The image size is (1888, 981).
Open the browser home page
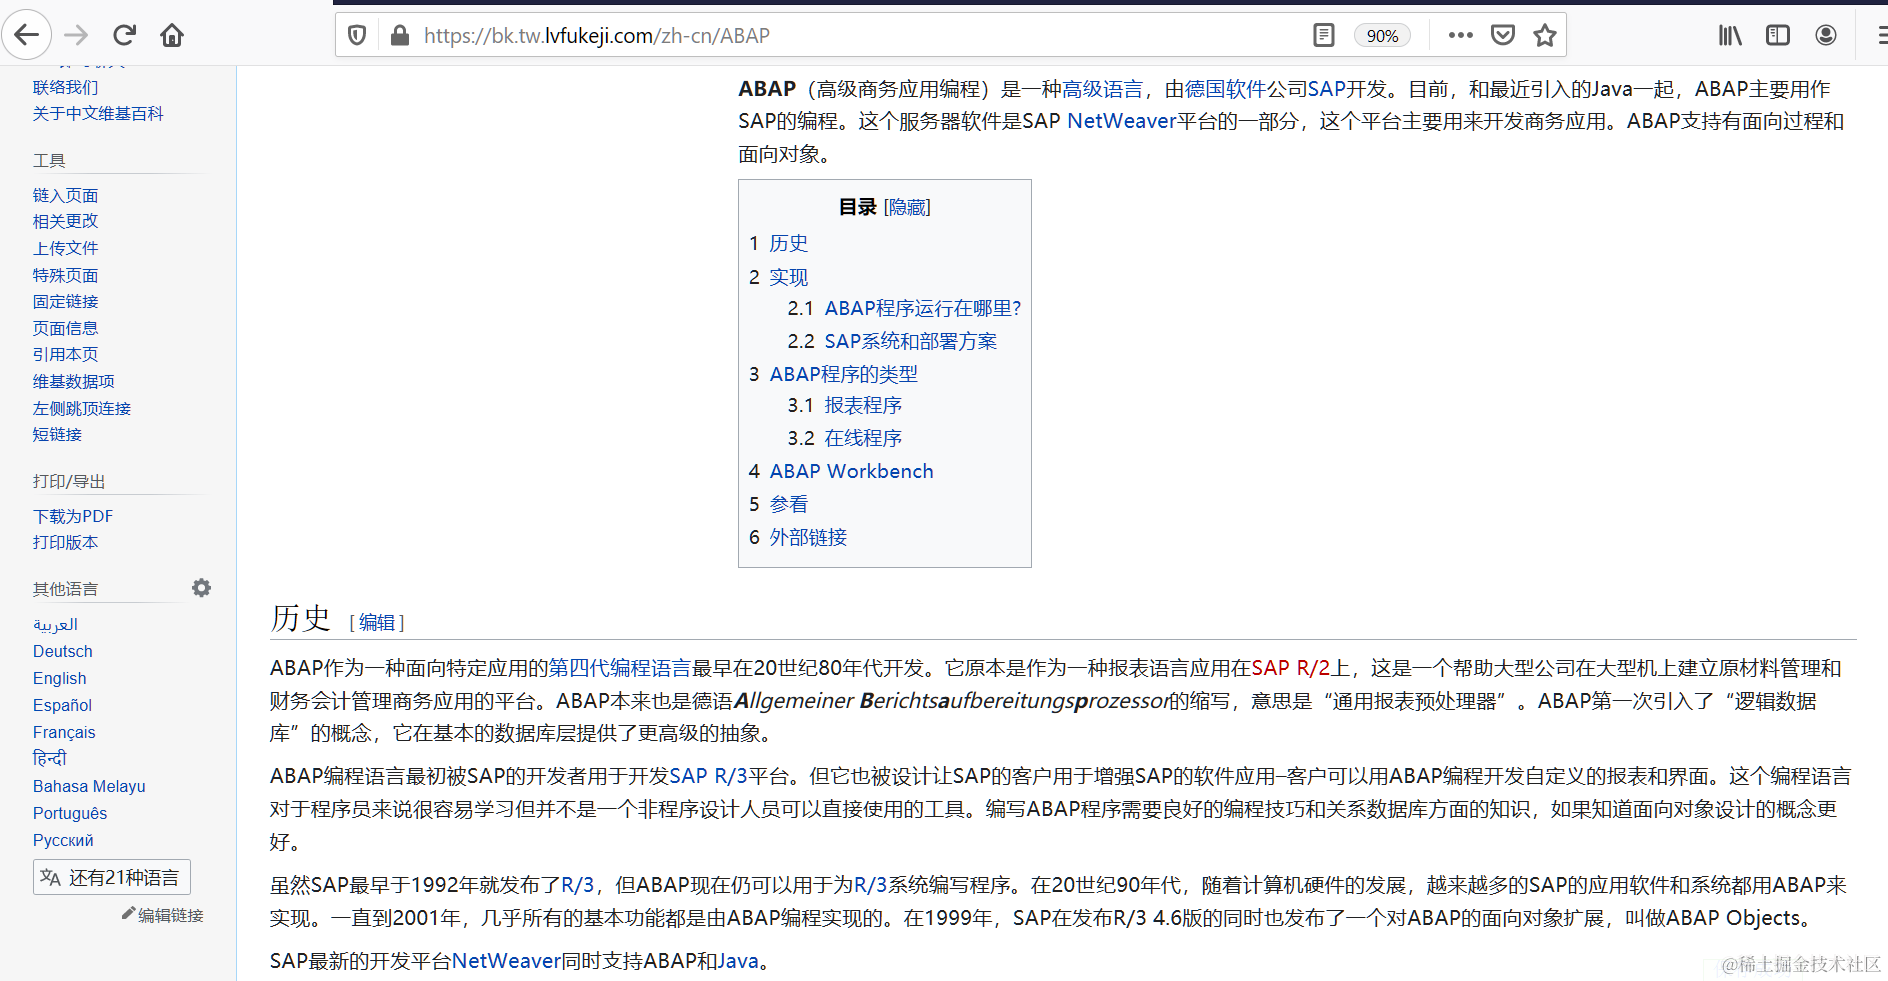point(172,36)
